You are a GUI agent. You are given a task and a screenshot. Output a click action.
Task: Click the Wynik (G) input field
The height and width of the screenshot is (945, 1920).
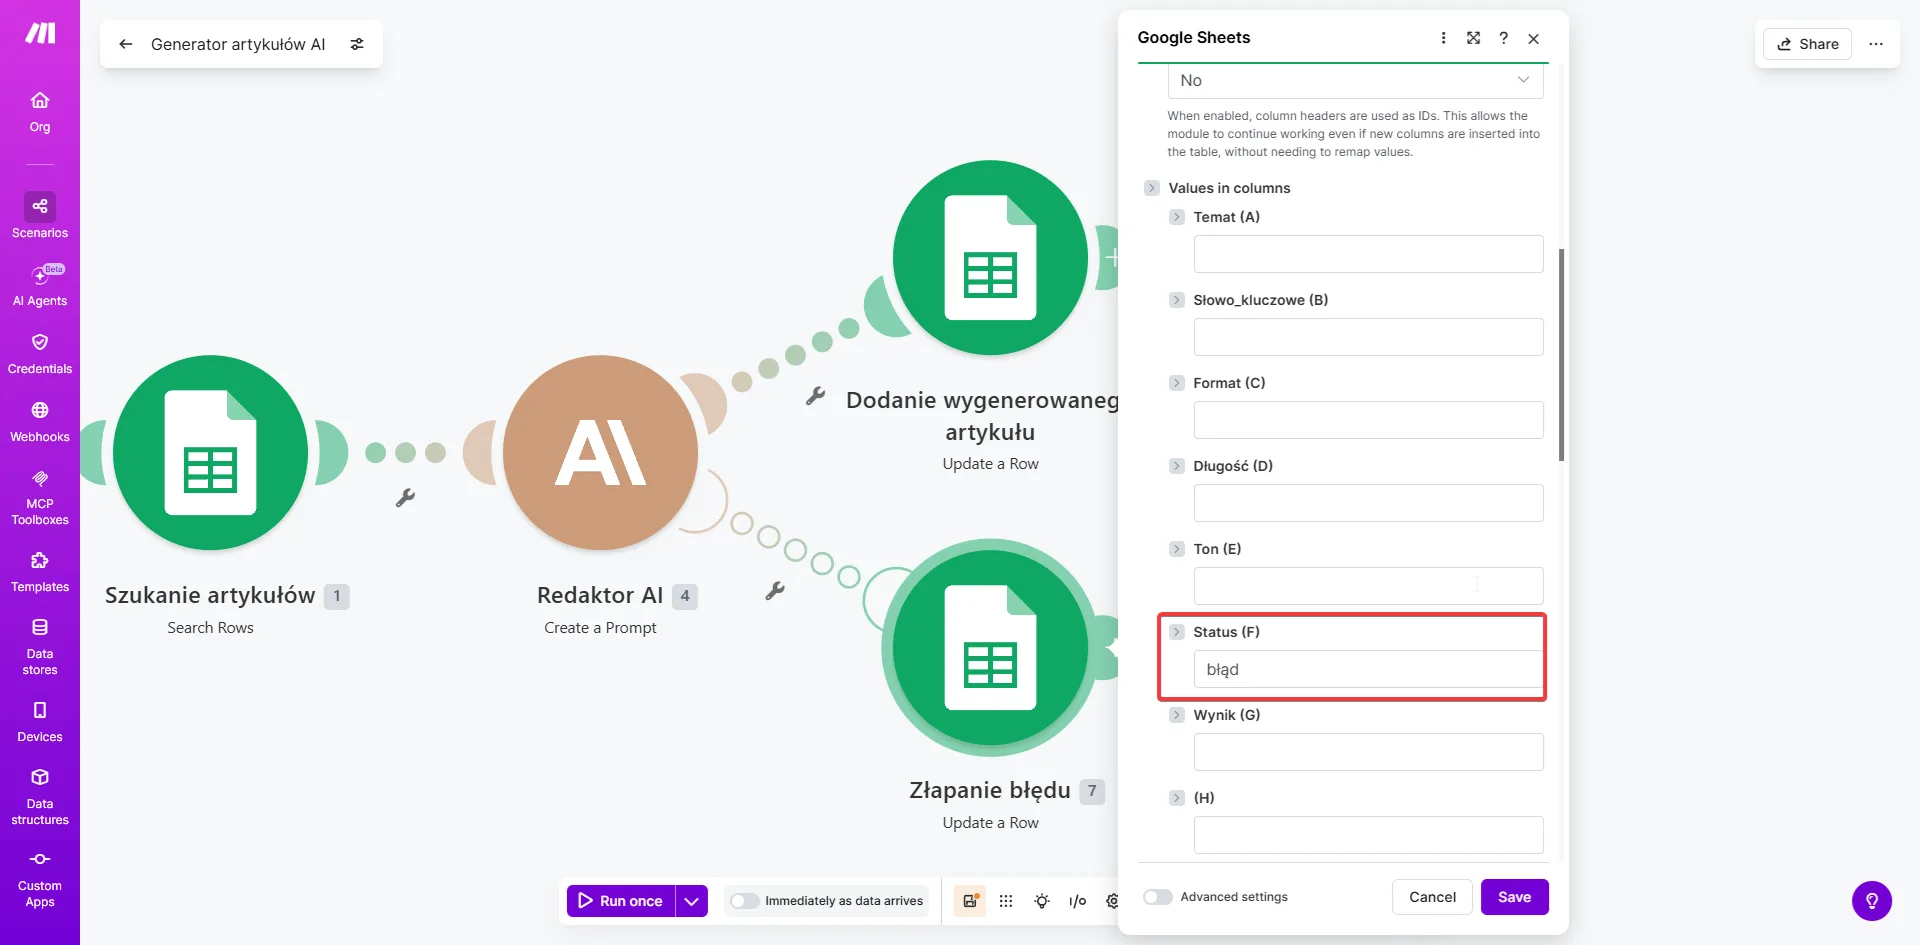click(x=1368, y=752)
